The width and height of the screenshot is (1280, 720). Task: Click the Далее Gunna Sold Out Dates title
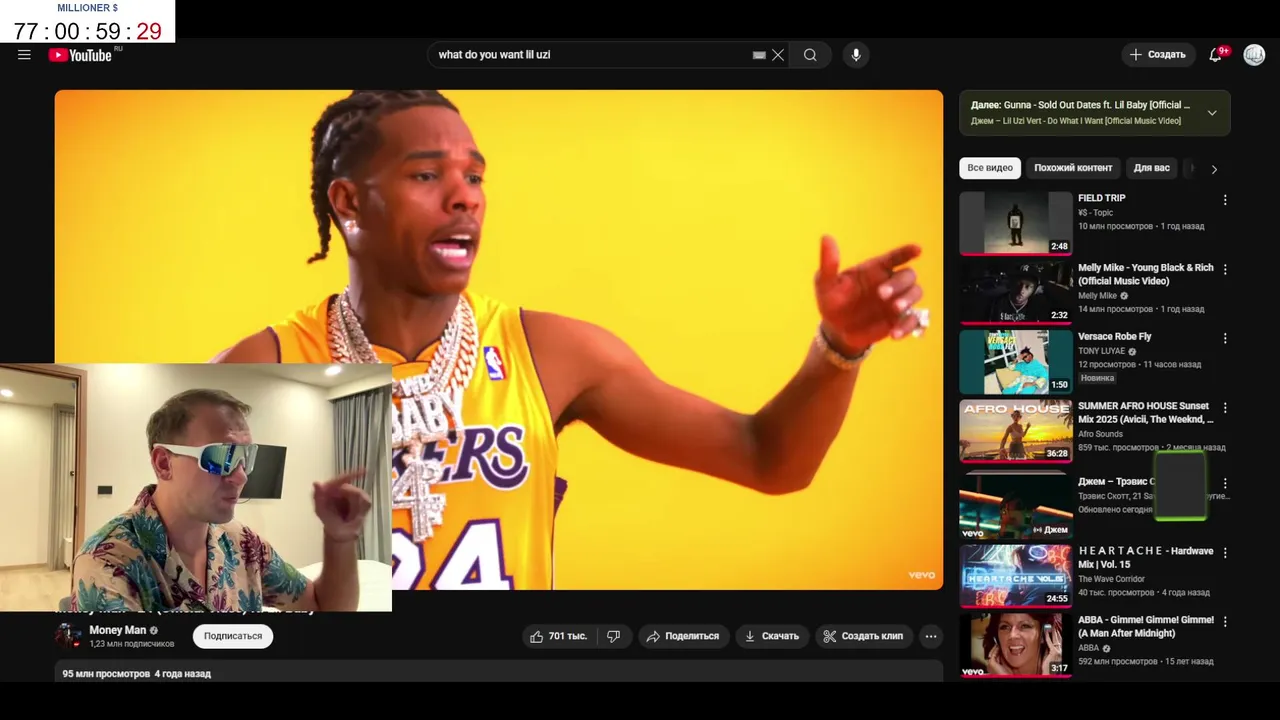coord(1080,105)
